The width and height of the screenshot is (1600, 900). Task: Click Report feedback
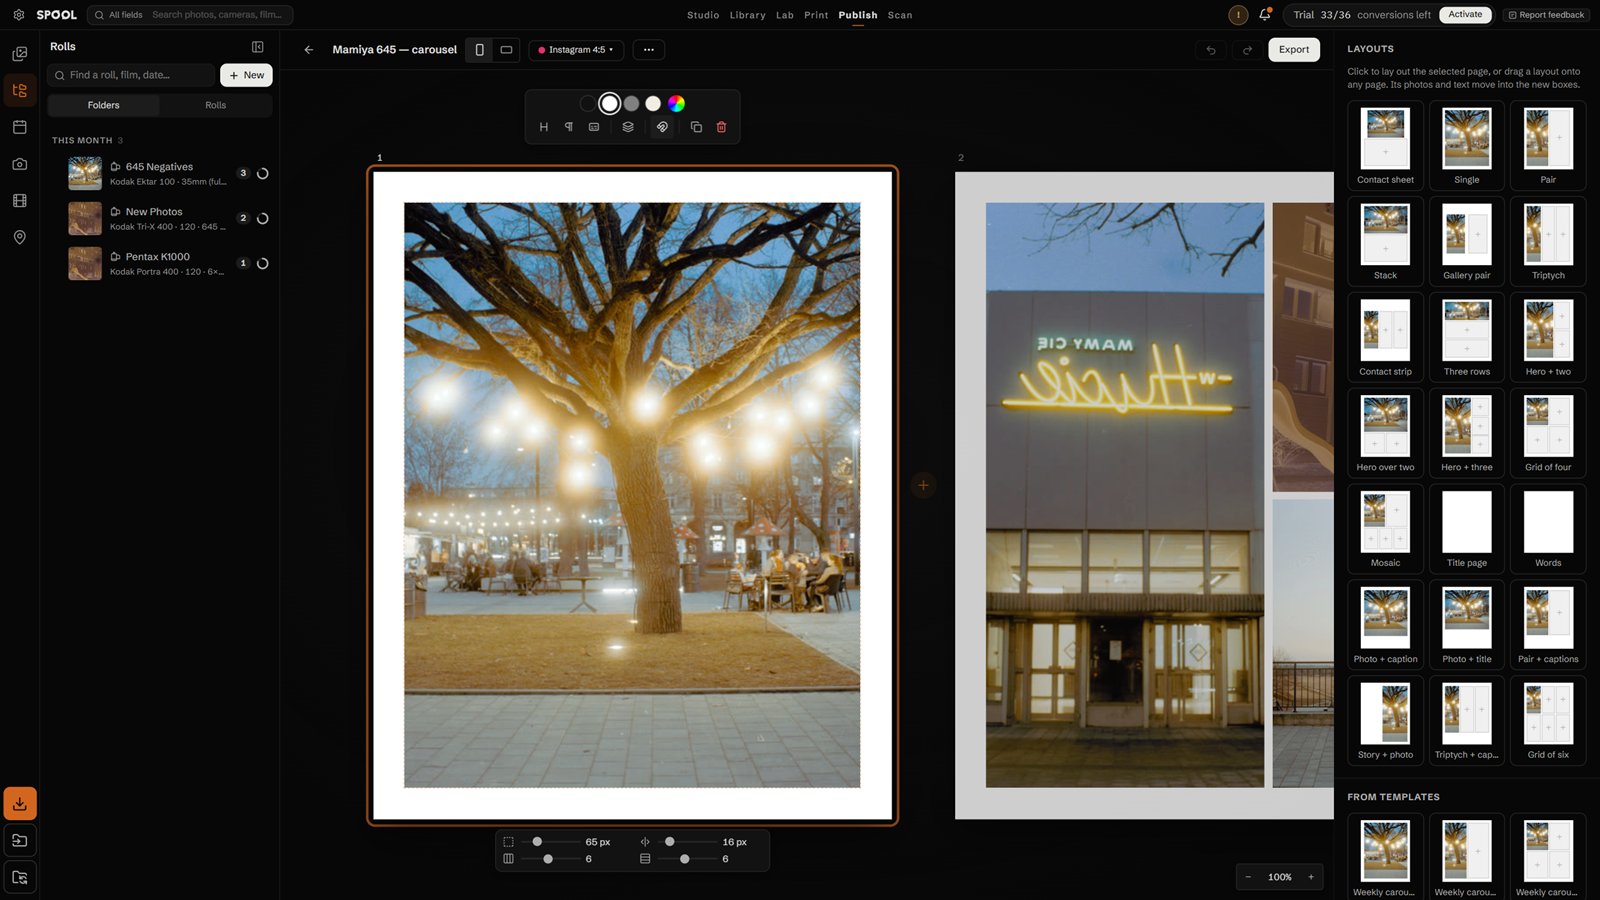pos(1546,15)
